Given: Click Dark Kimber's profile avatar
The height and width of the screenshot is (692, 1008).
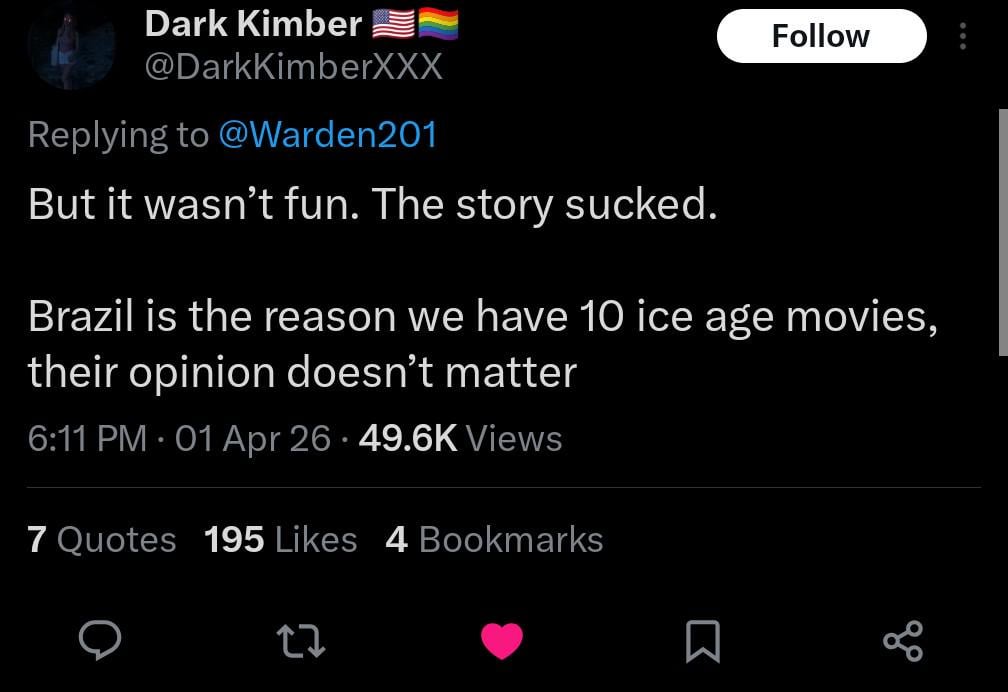Looking at the screenshot, I should (x=72, y=45).
